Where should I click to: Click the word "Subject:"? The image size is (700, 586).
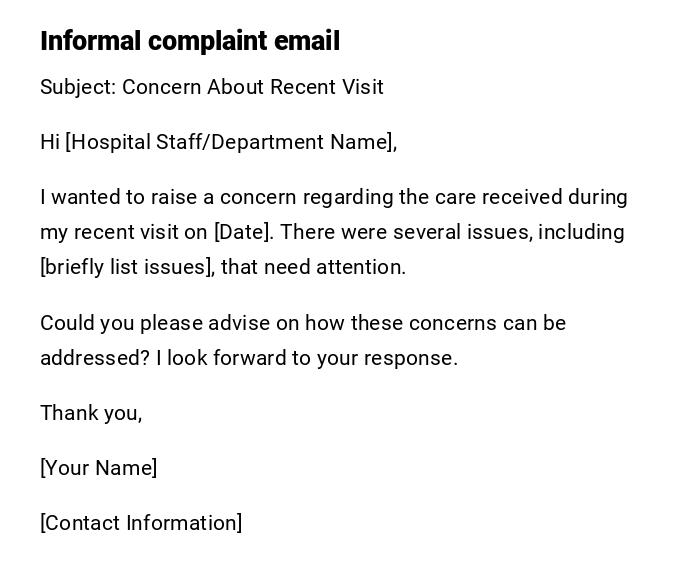coord(78,87)
